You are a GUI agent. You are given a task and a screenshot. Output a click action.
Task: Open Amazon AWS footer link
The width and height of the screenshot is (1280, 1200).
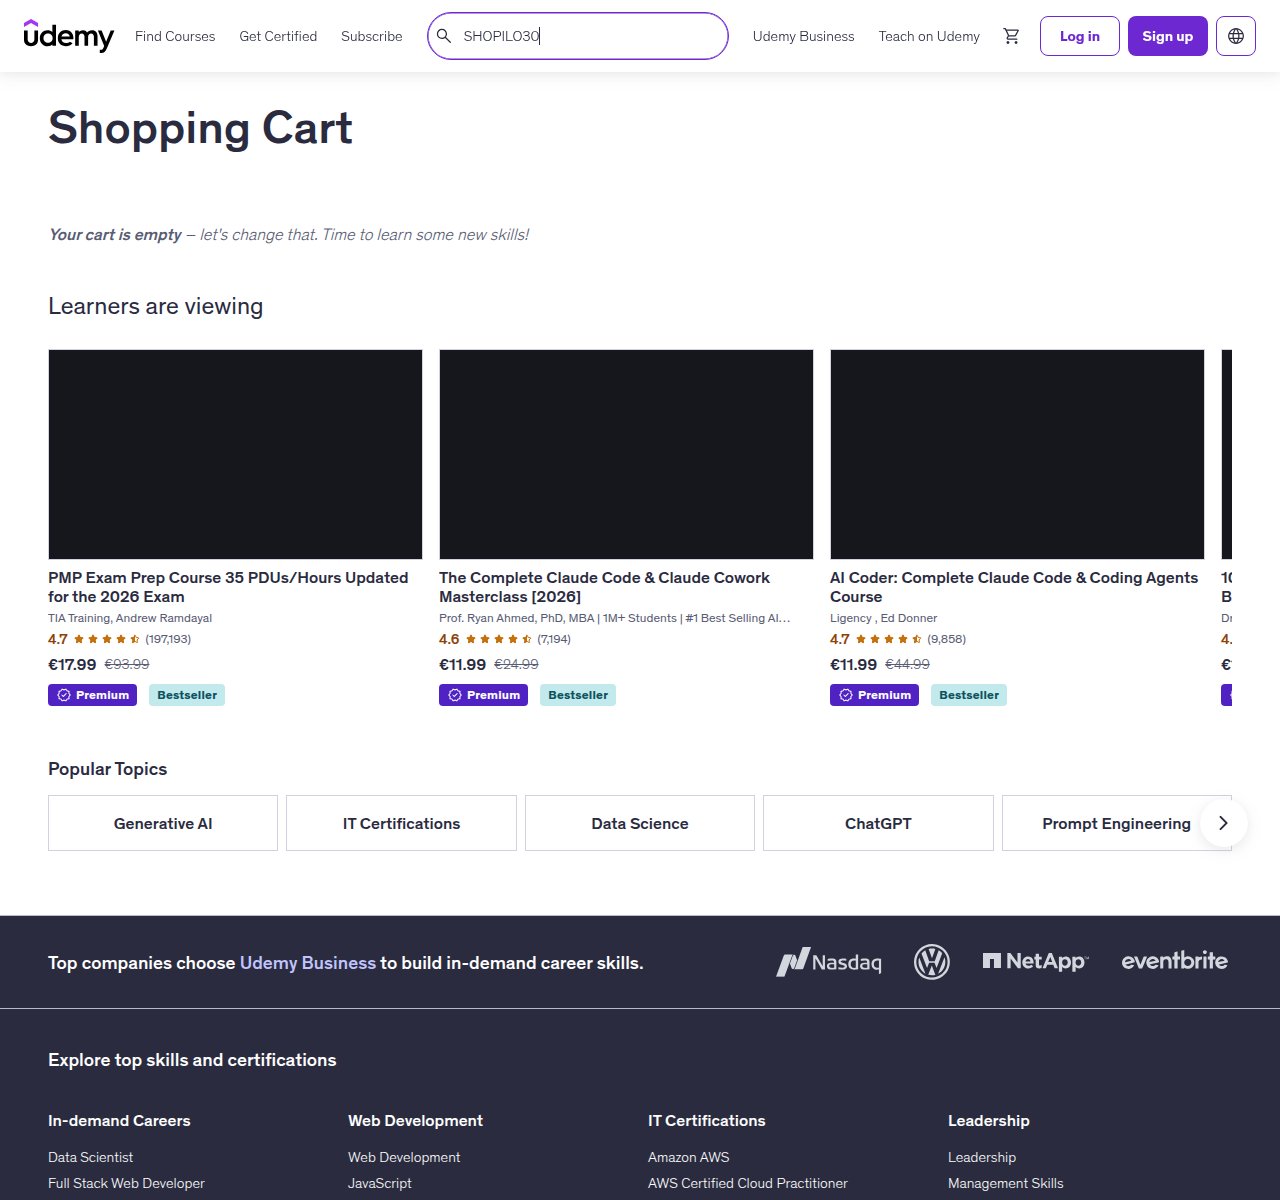coord(689,1157)
